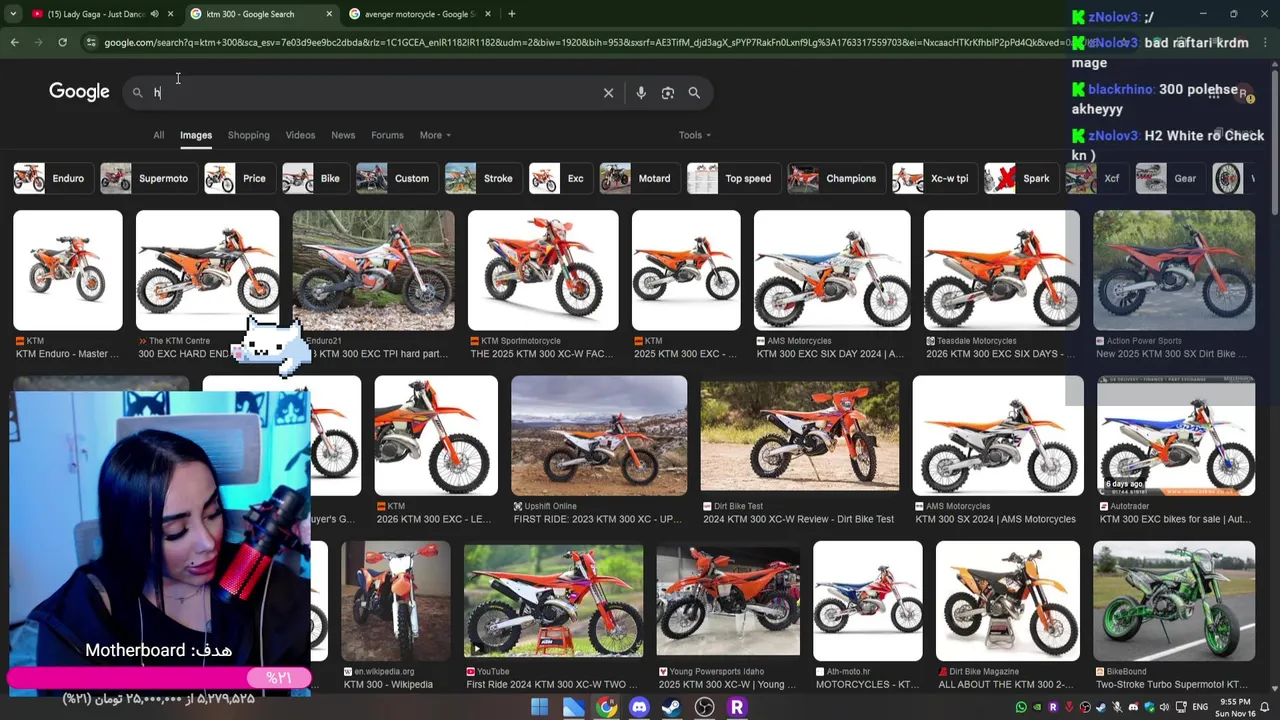Select the News results tab

343,135
